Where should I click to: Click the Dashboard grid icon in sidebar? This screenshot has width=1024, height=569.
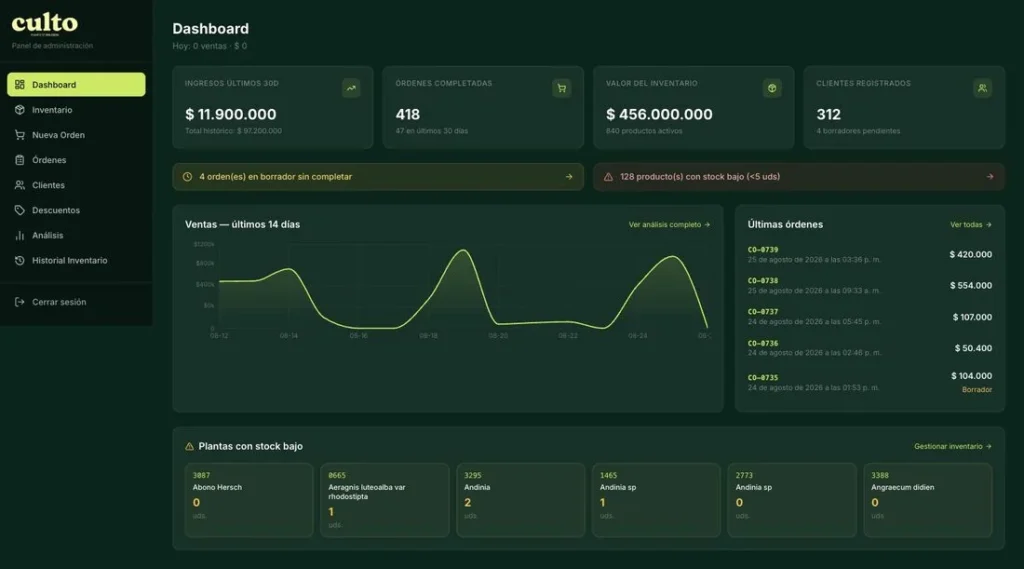(x=20, y=85)
